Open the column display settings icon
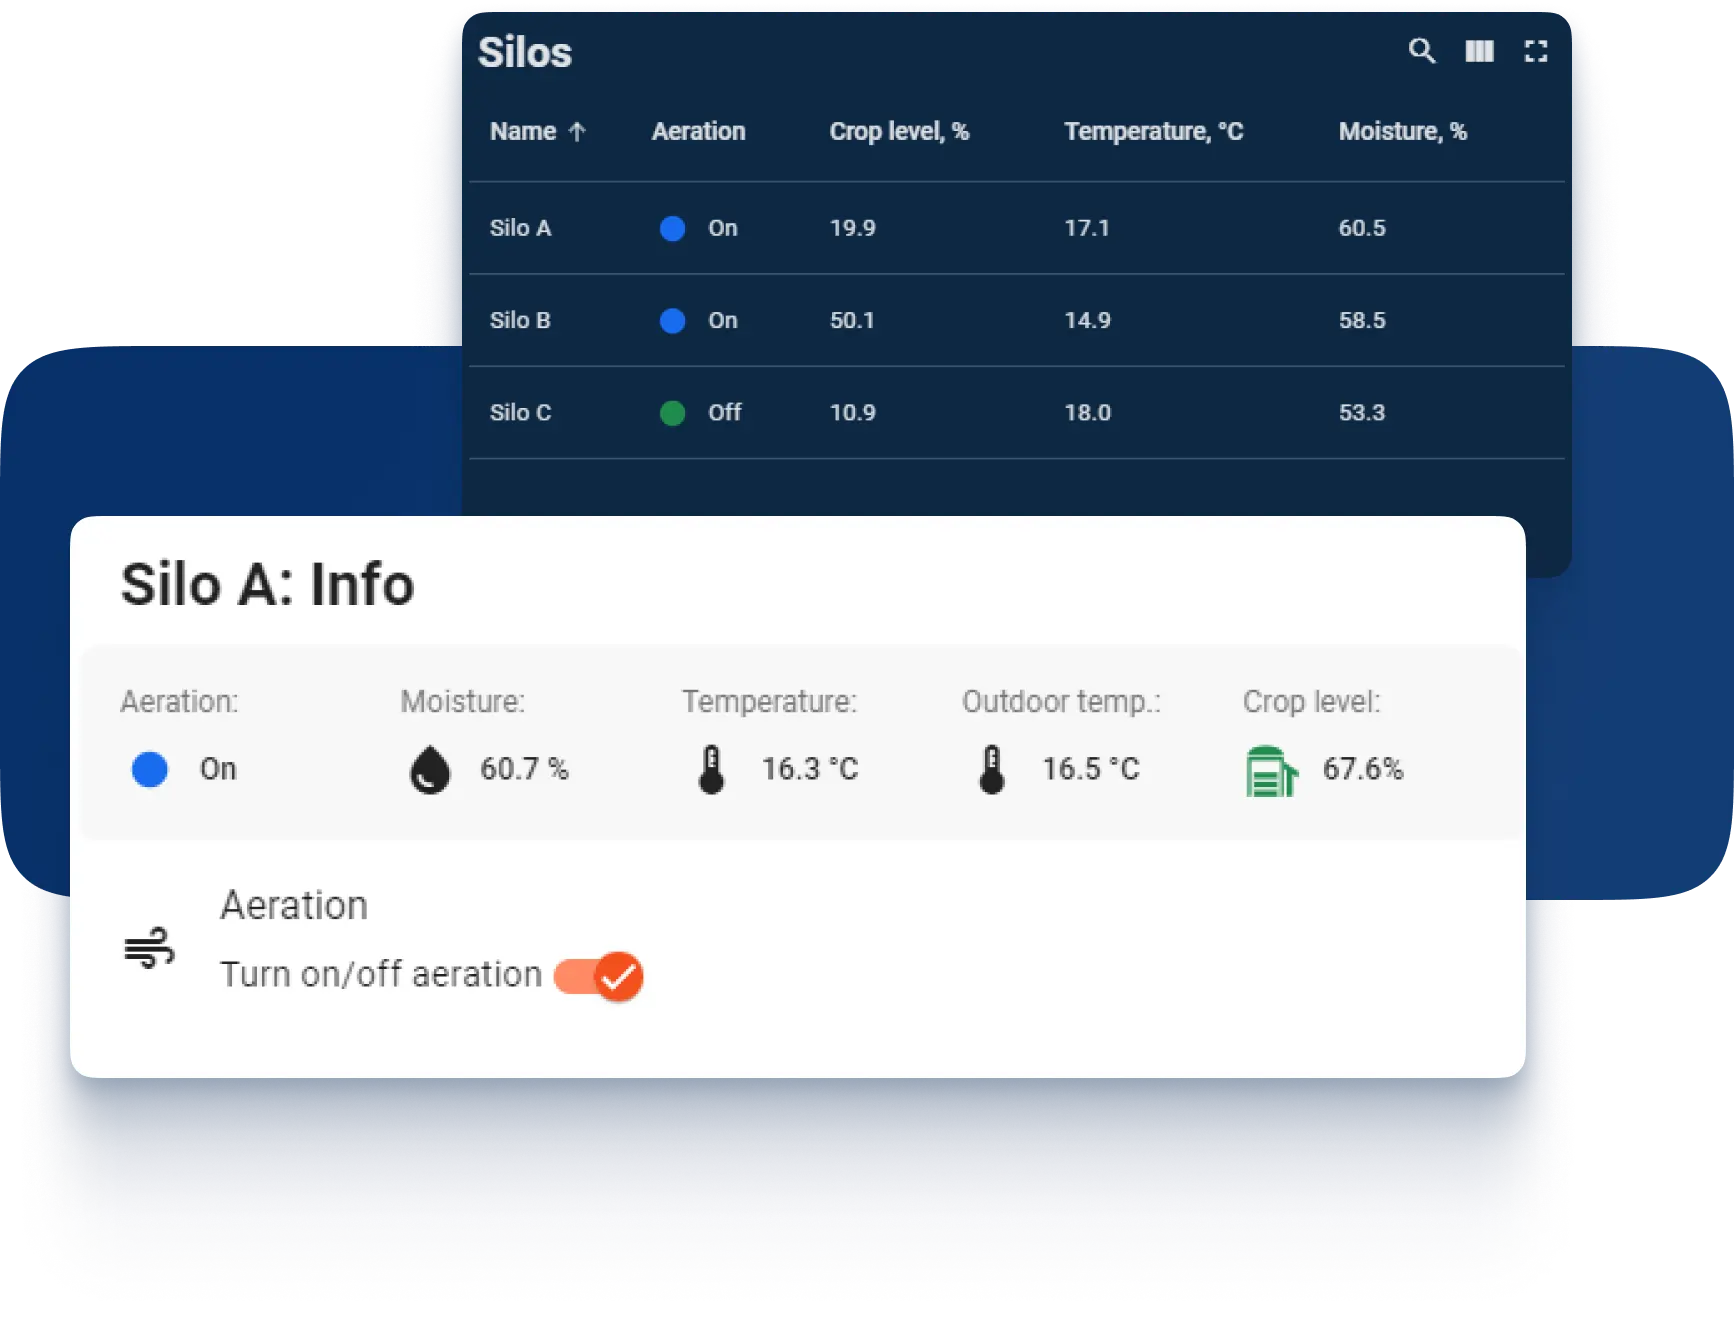The height and width of the screenshot is (1326, 1734). click(1479, 51)
